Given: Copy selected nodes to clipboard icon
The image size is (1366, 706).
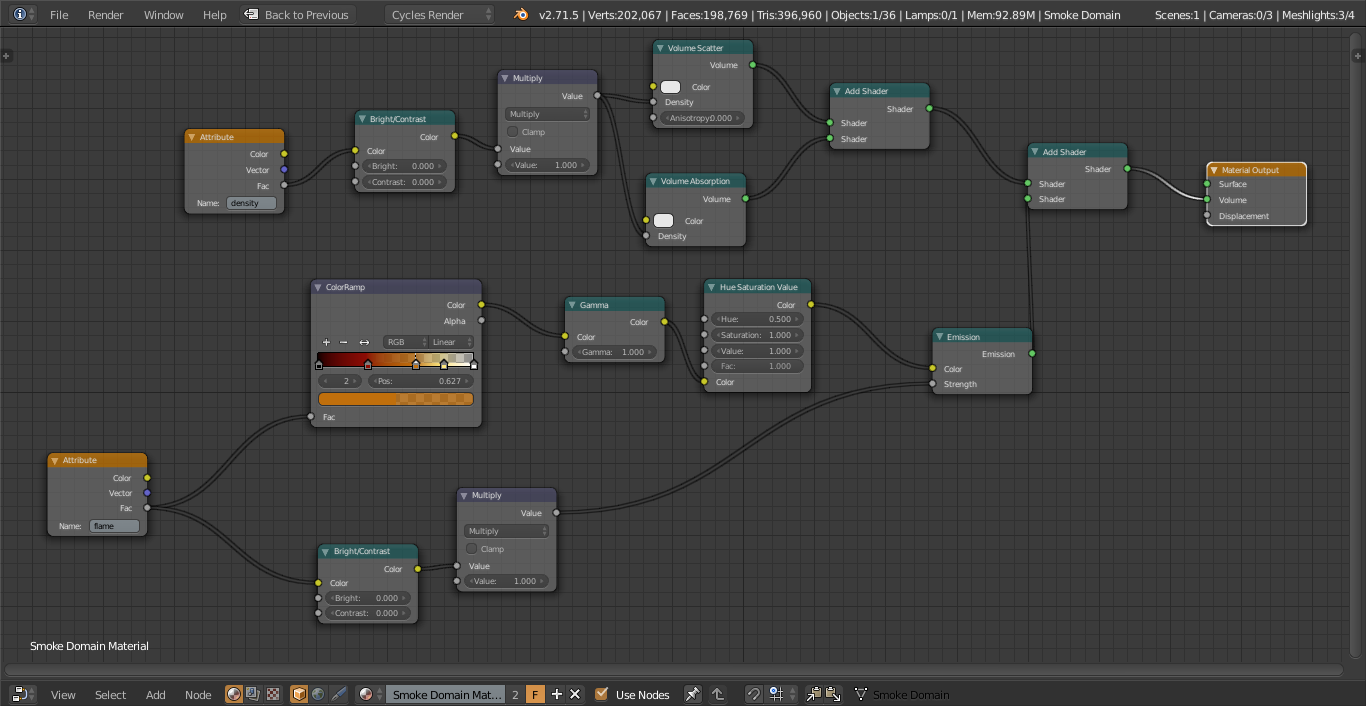Looking at the screenshot, I should tap(814, 694).
